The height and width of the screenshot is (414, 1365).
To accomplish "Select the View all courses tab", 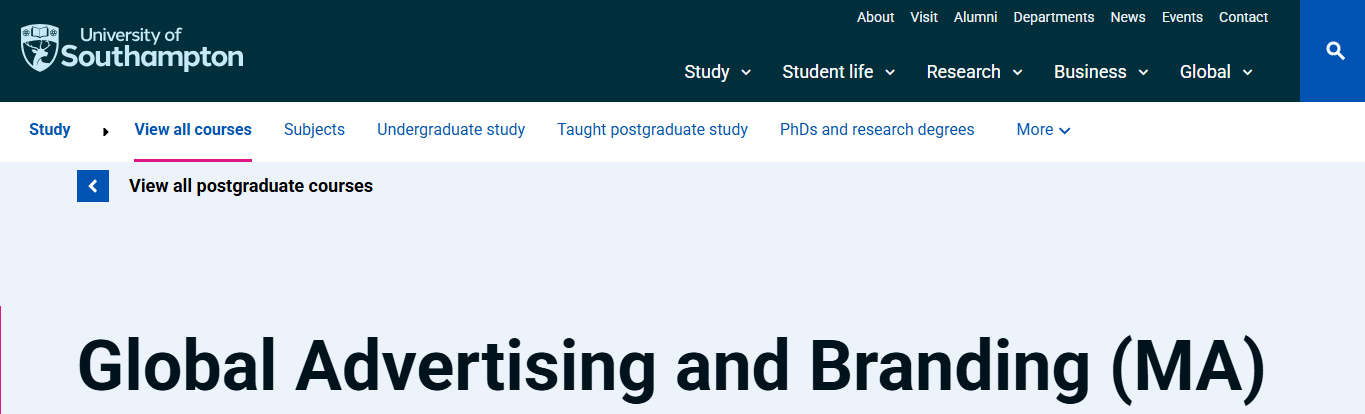I will [193, 130].
